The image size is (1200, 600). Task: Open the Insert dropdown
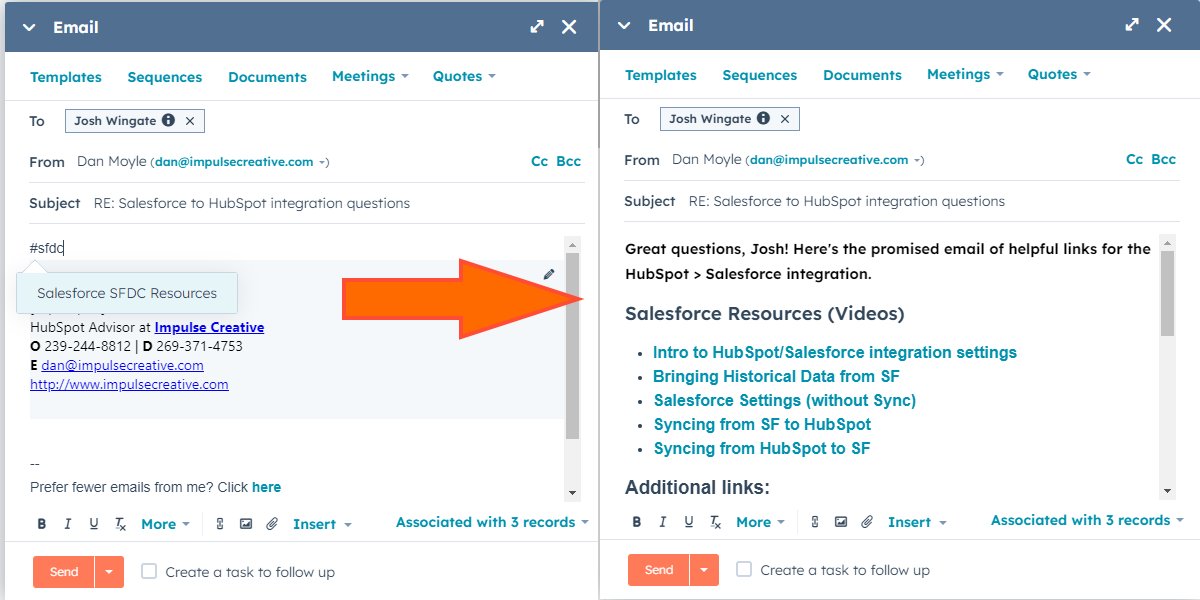[x=313, y=523]
